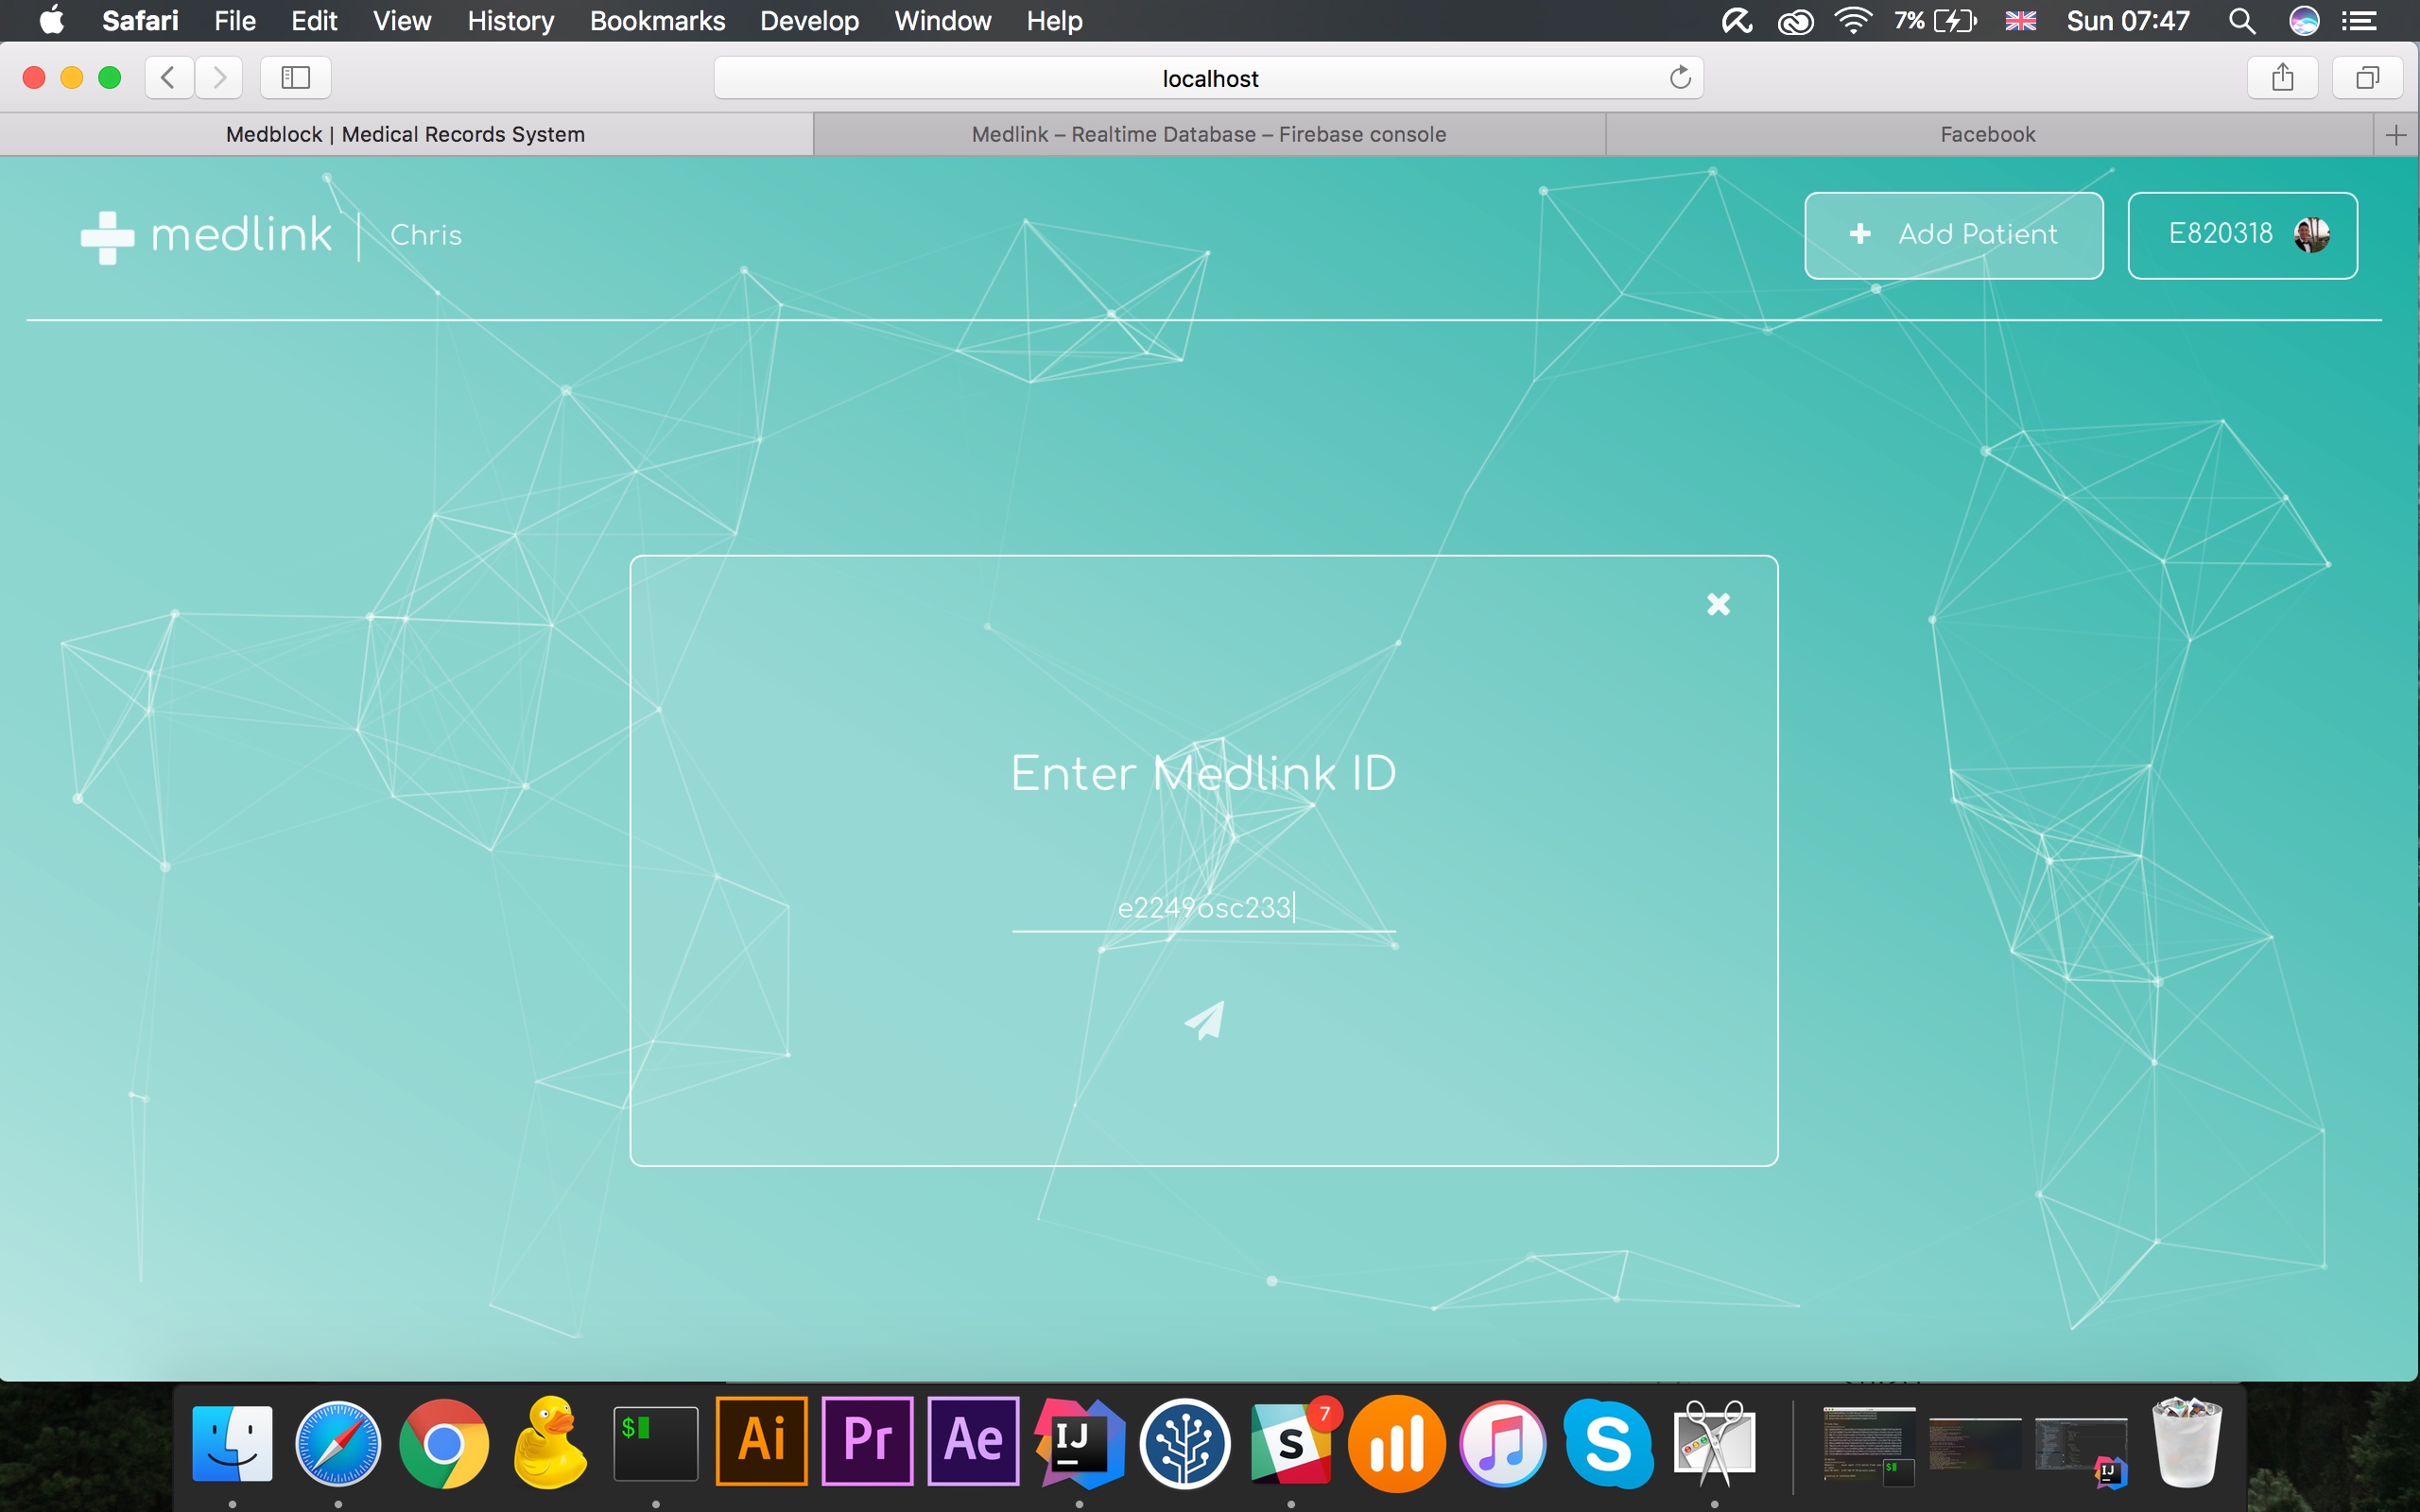Reload the localhost page

[x=1680, y=78]
